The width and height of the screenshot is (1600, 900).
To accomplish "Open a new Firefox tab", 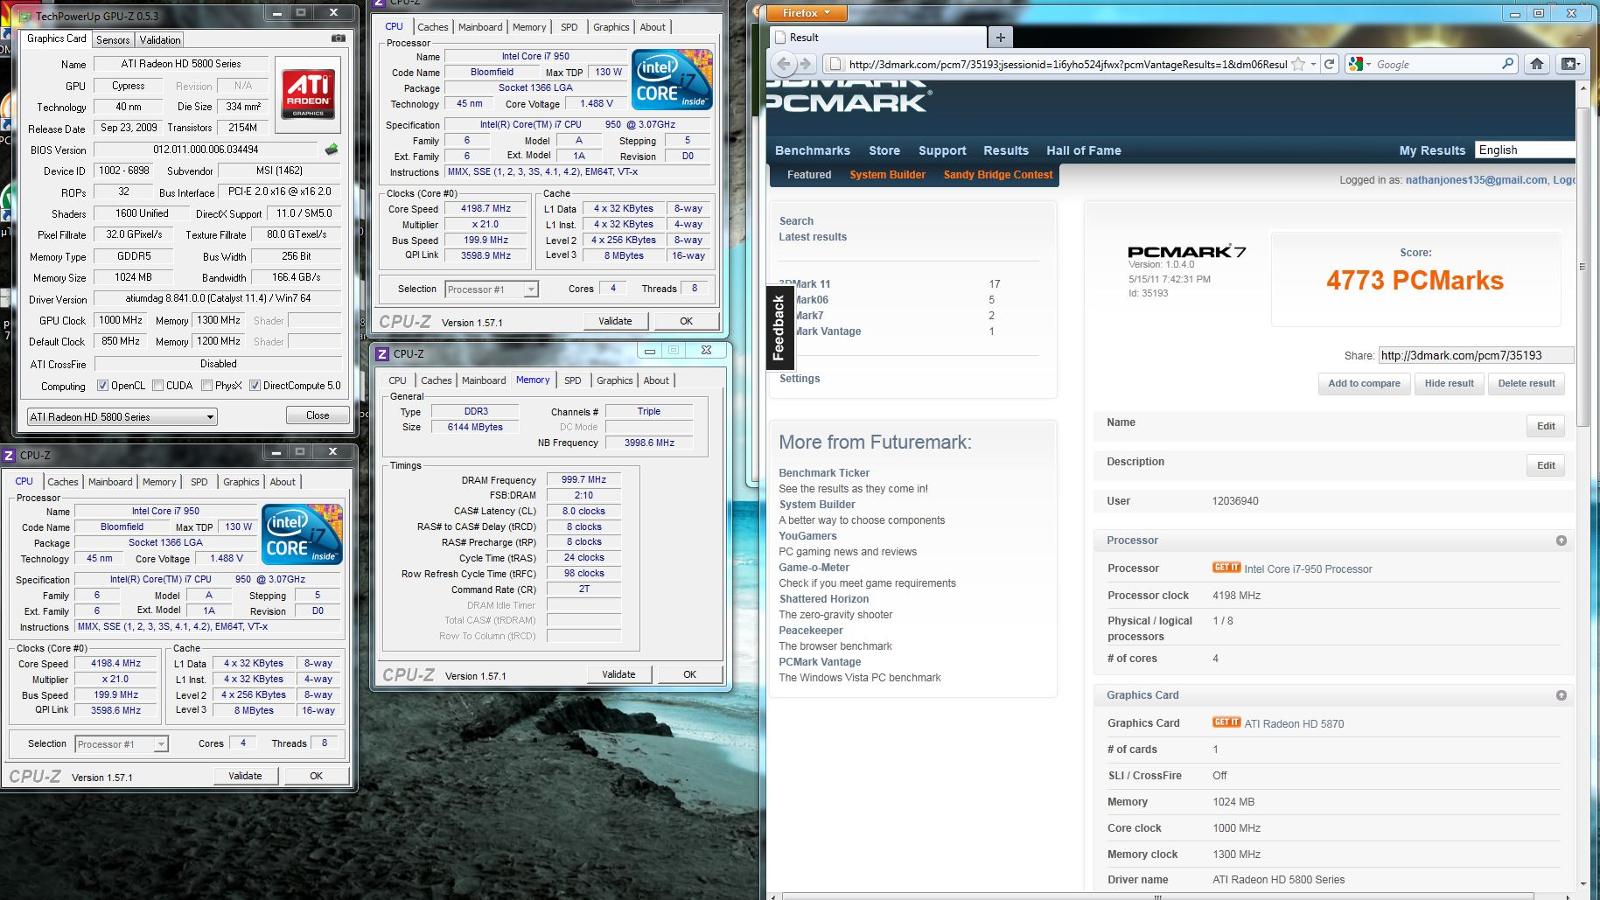I will (1000, 37).
